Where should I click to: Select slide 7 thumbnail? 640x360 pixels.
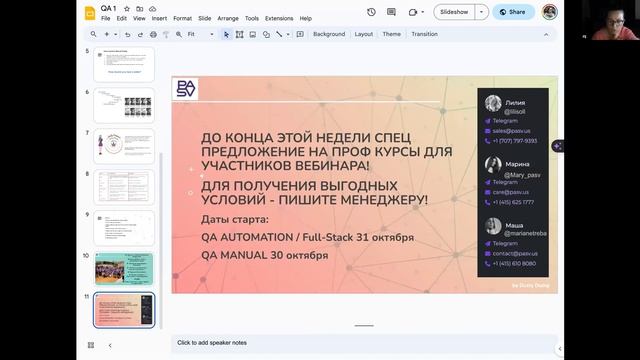pyautogui.click(x=124, y=146)
